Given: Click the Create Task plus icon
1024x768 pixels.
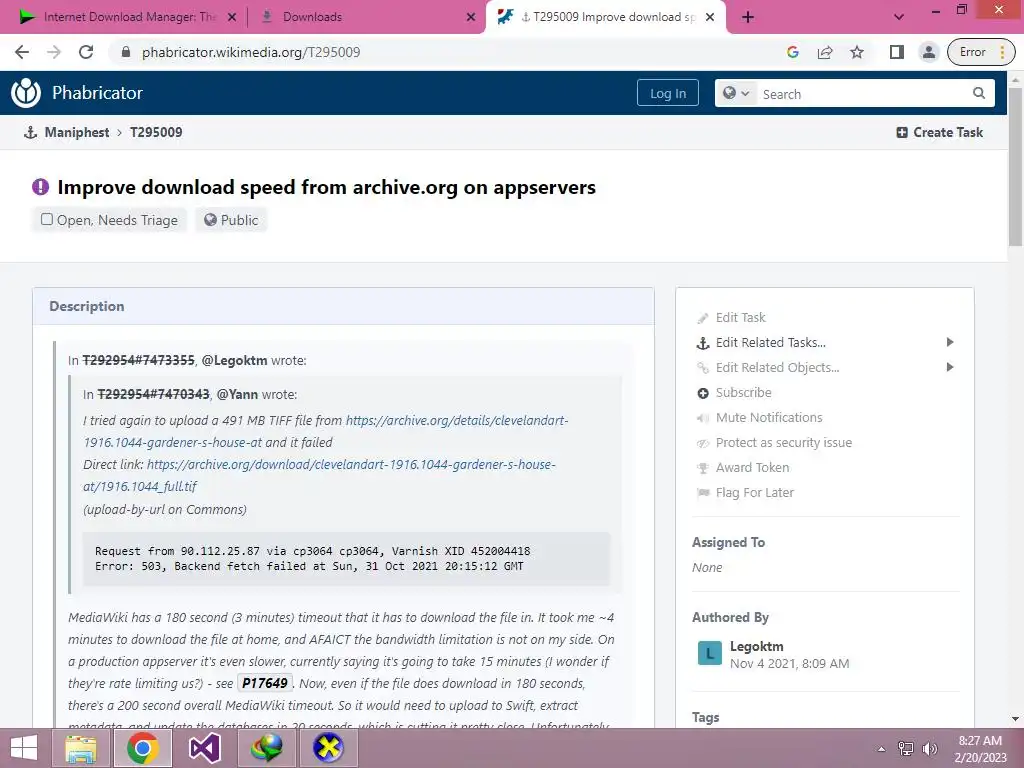Looking at the screenshot, I should [902, 133].
